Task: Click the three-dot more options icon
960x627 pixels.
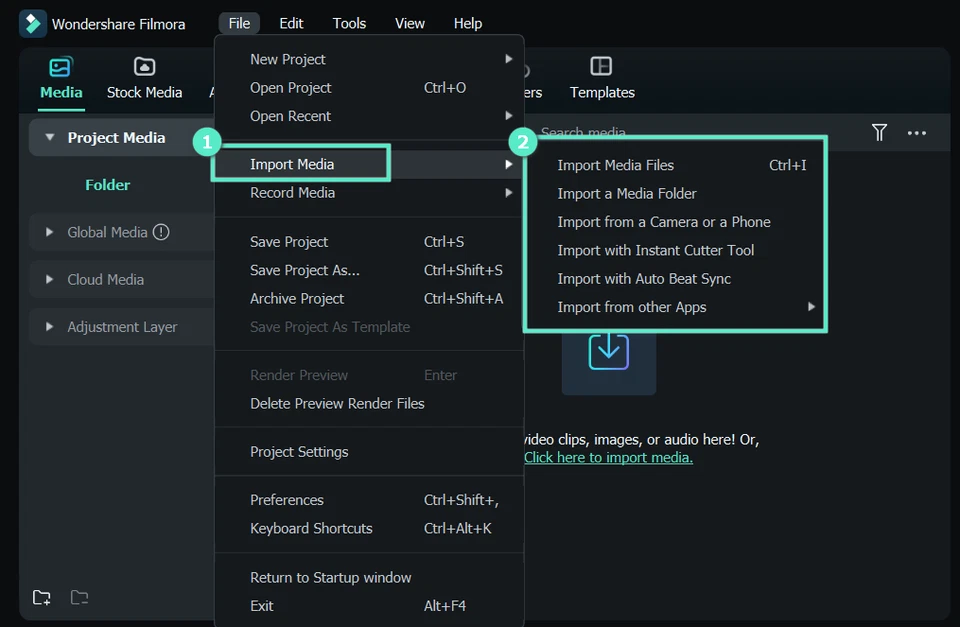Action: click(917, 132)
